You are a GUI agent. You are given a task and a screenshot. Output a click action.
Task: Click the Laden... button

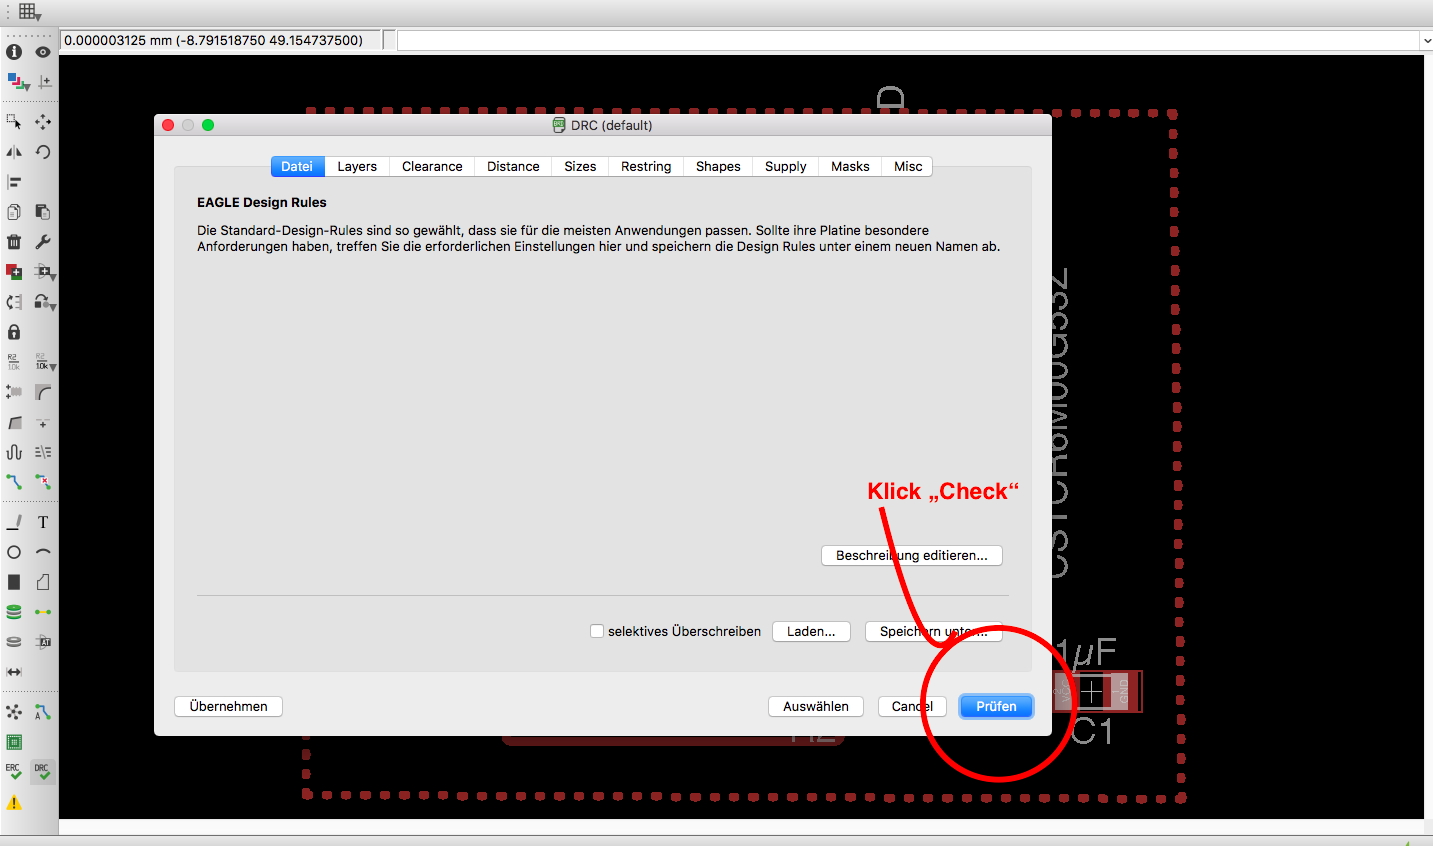(x=811, y=631)
